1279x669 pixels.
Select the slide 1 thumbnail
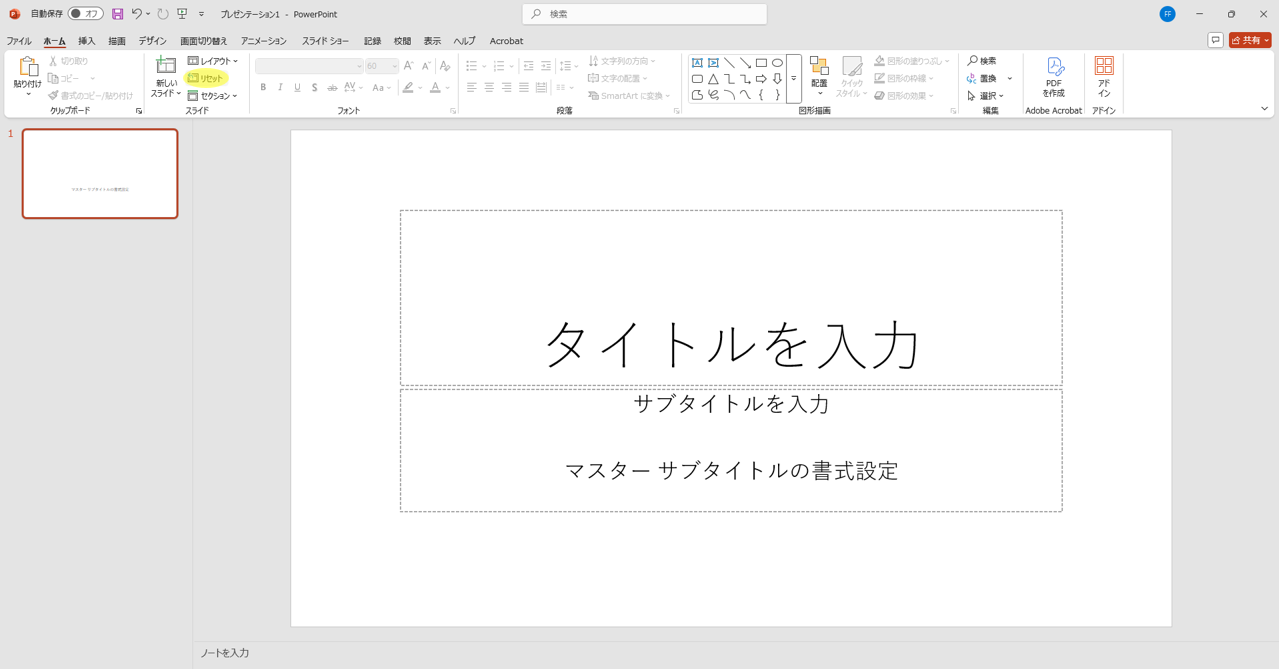100,173
